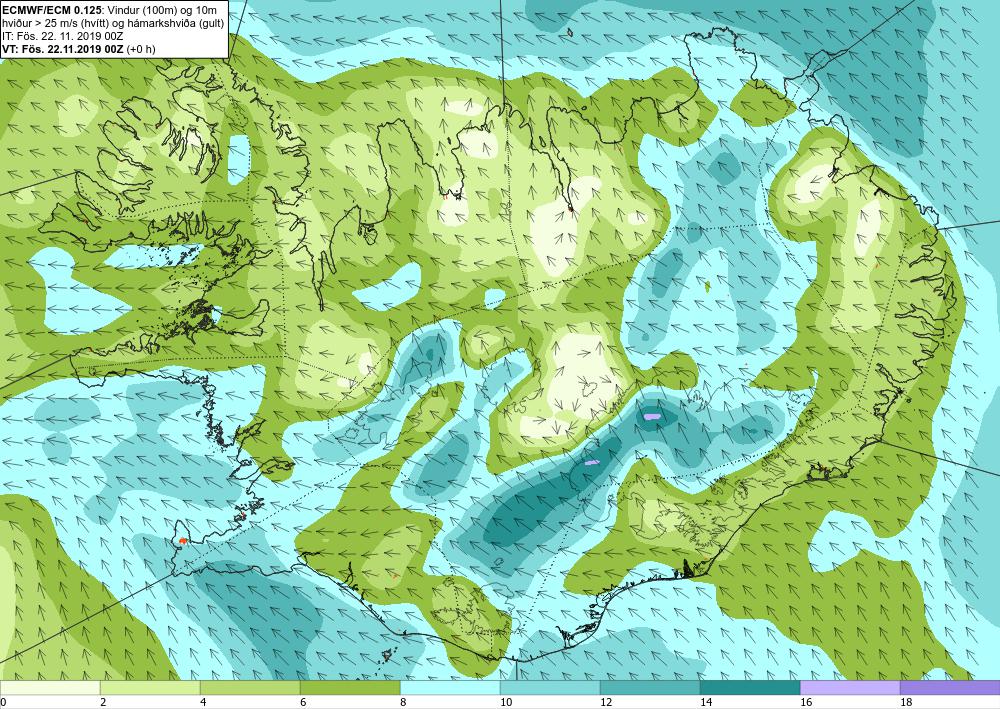The width and height of the screenshot is (1000, 709).
Task: Click the light teal 10-12 legend swatch
Action: 550,687
